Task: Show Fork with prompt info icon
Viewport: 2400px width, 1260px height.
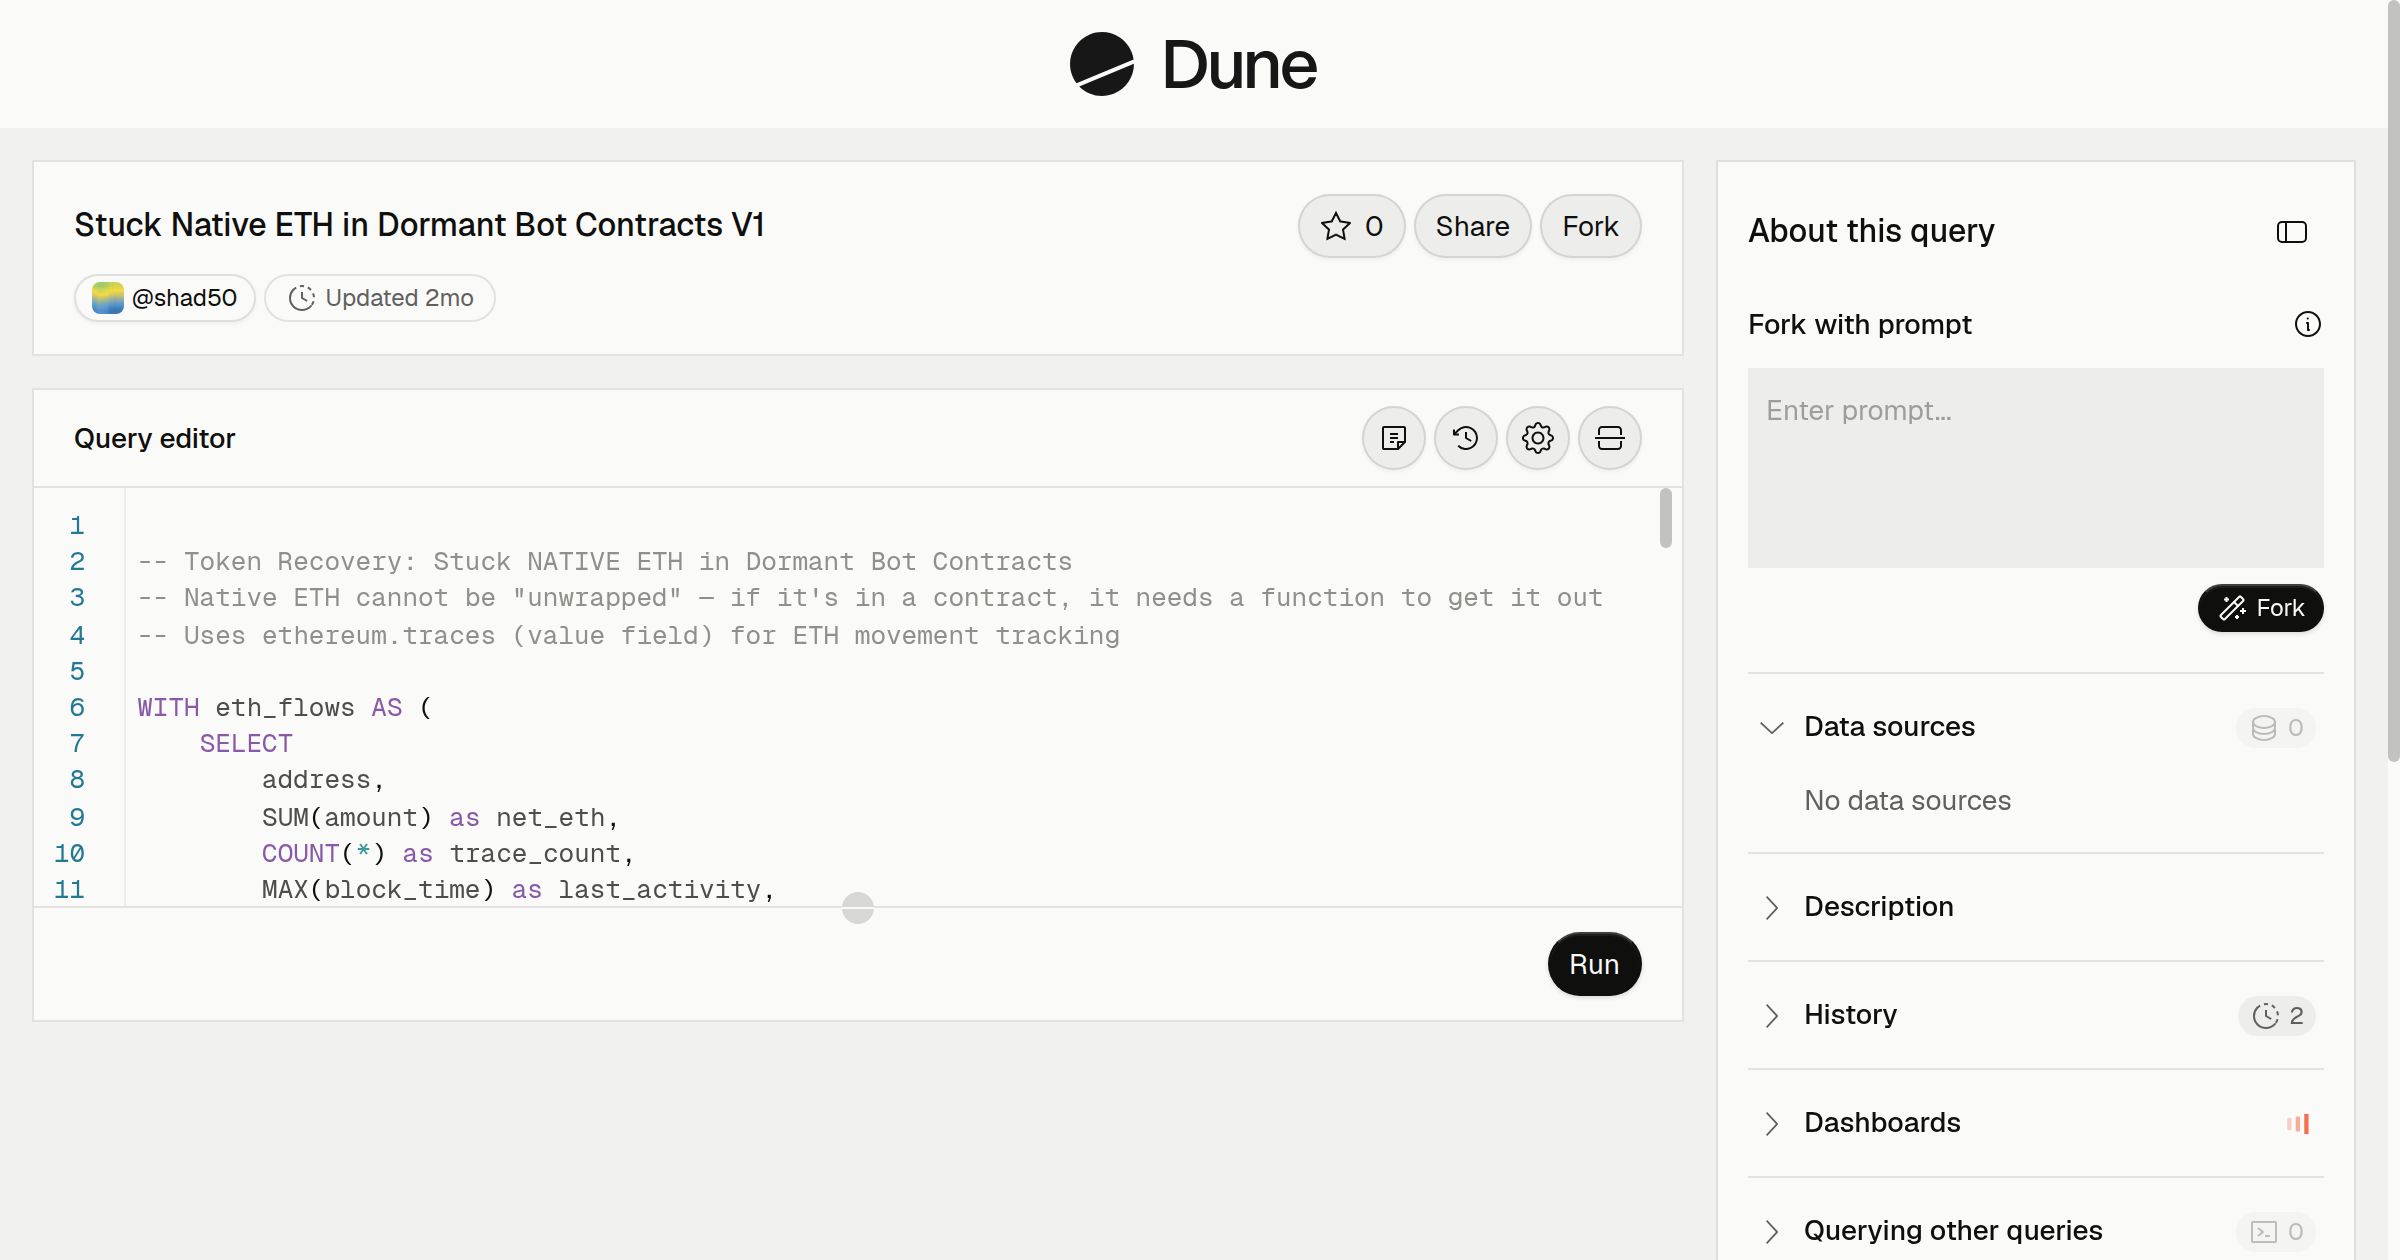Action: coord(2307,324)
